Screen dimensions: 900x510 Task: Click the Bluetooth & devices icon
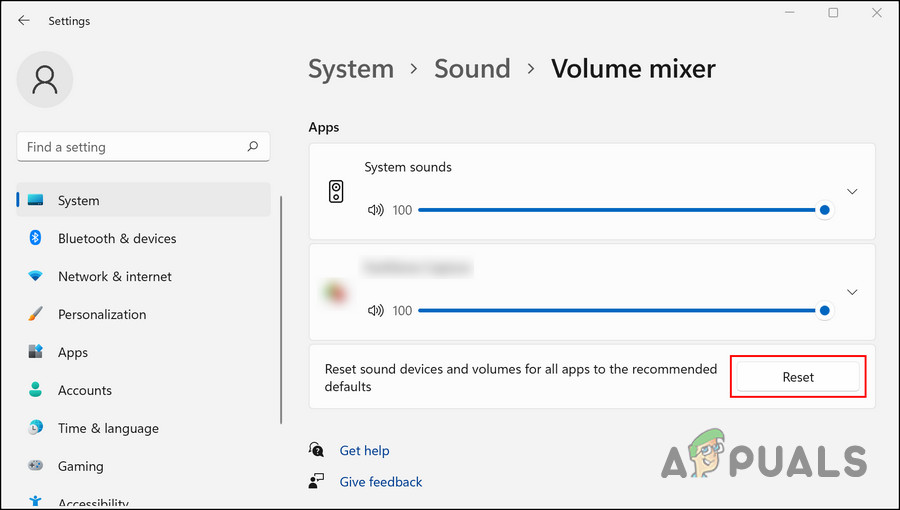click(x=36, y=238)
